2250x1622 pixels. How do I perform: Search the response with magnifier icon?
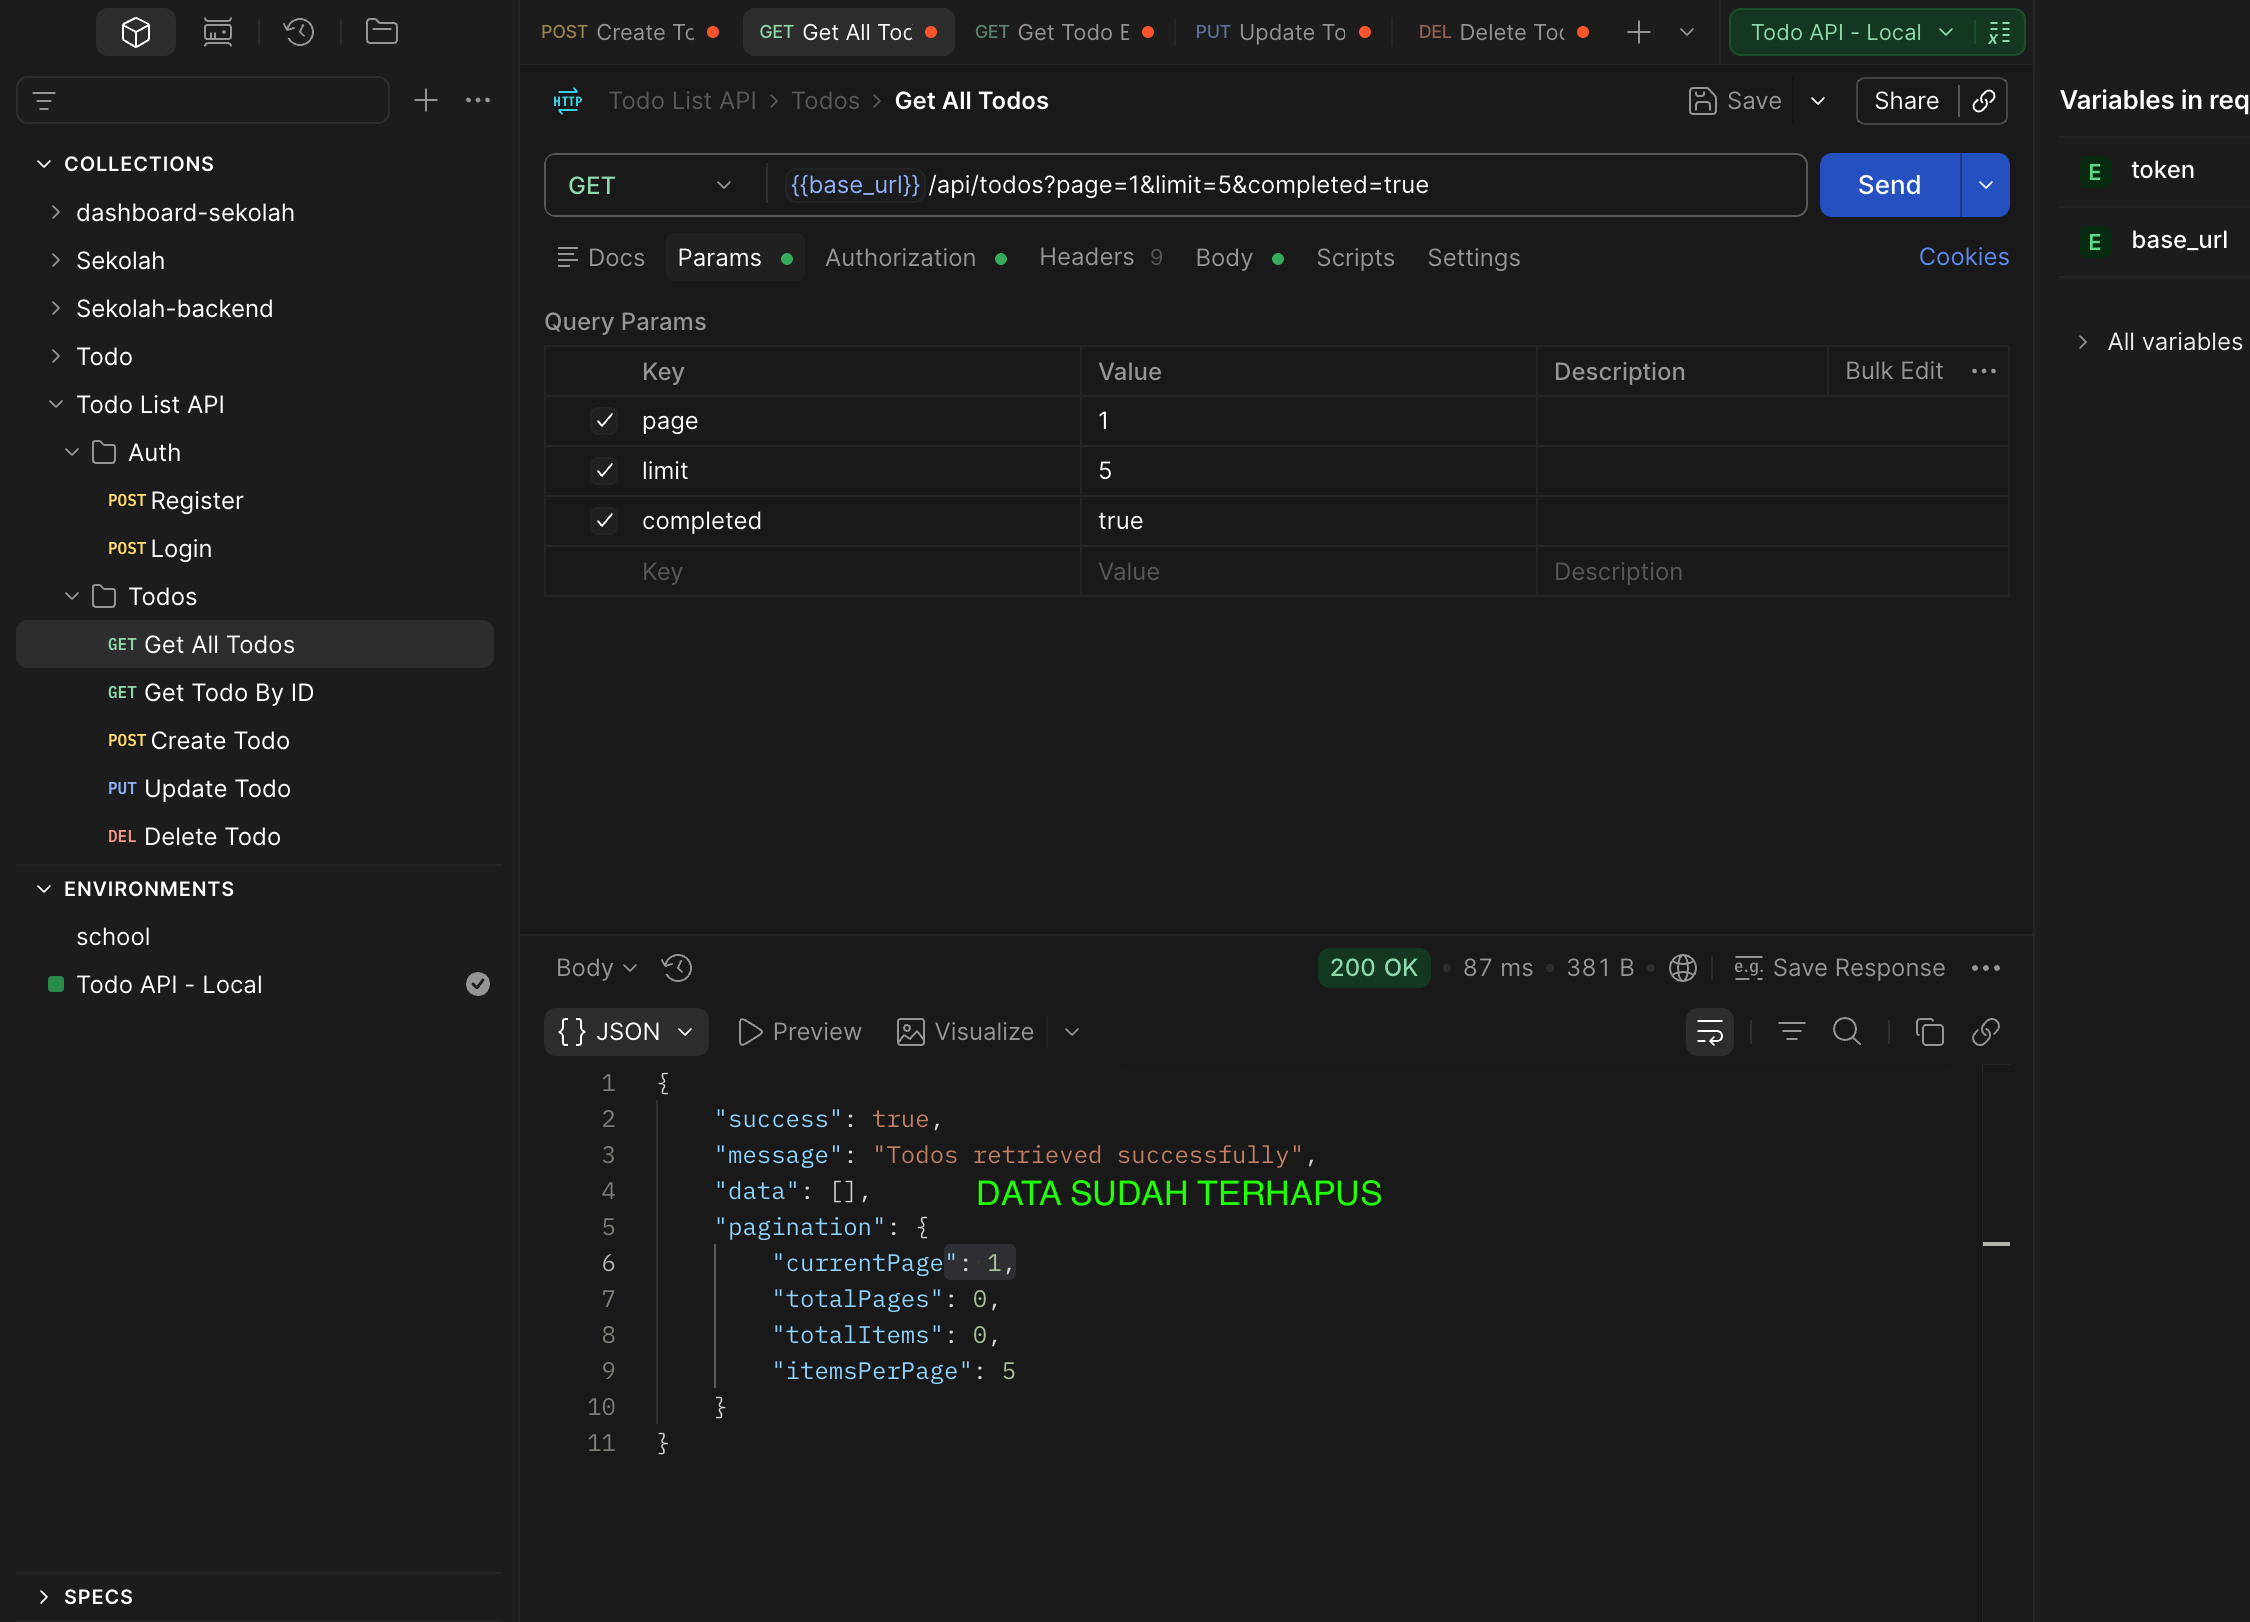tap(1847, 1032)
